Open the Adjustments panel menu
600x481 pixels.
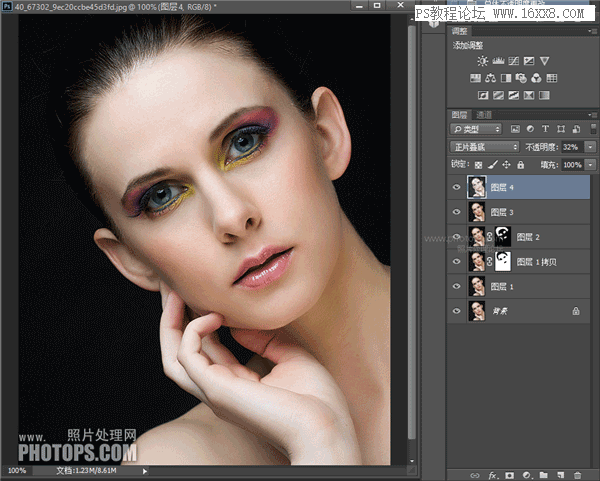(592, 31)
